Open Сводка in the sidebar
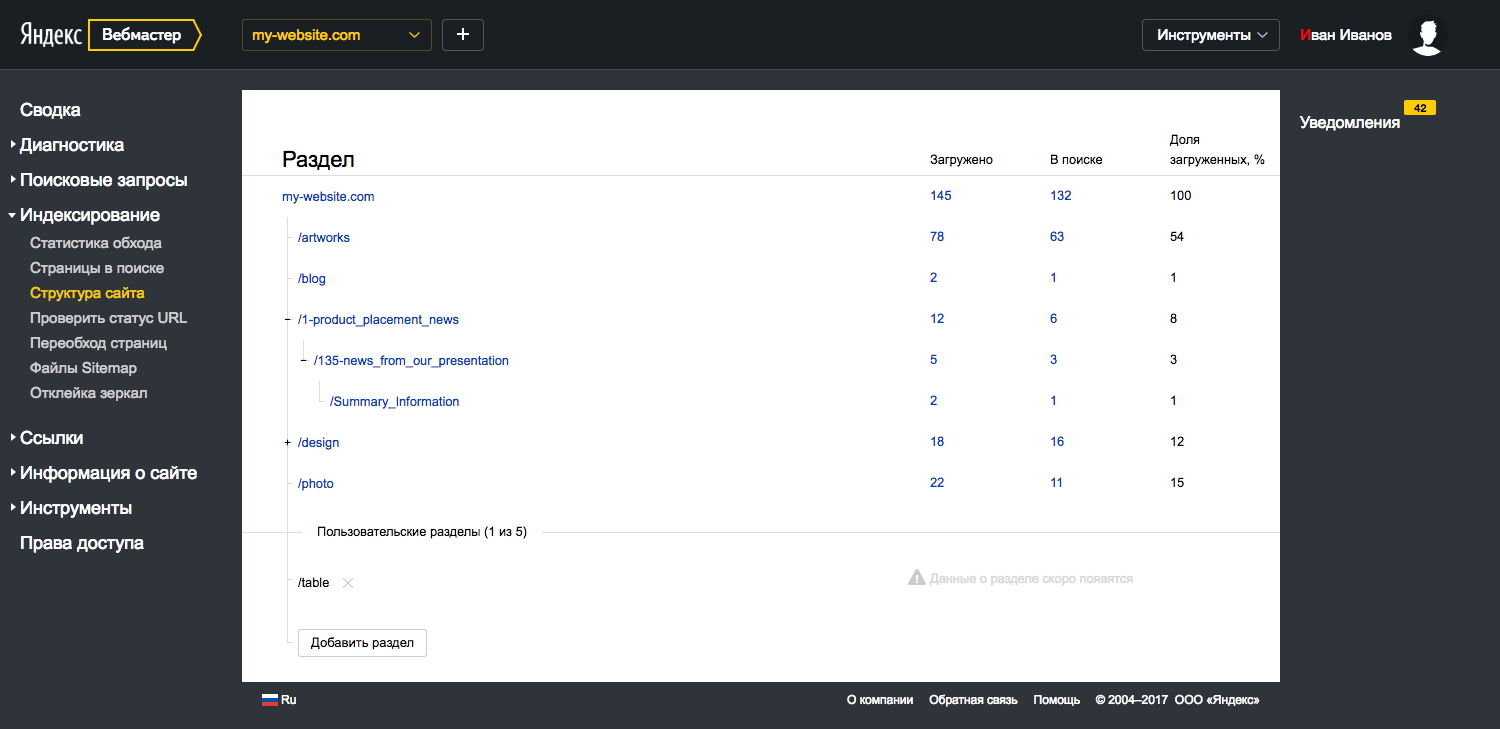The height and width of the screenshot is (729, 1500). tap(50, 110)
